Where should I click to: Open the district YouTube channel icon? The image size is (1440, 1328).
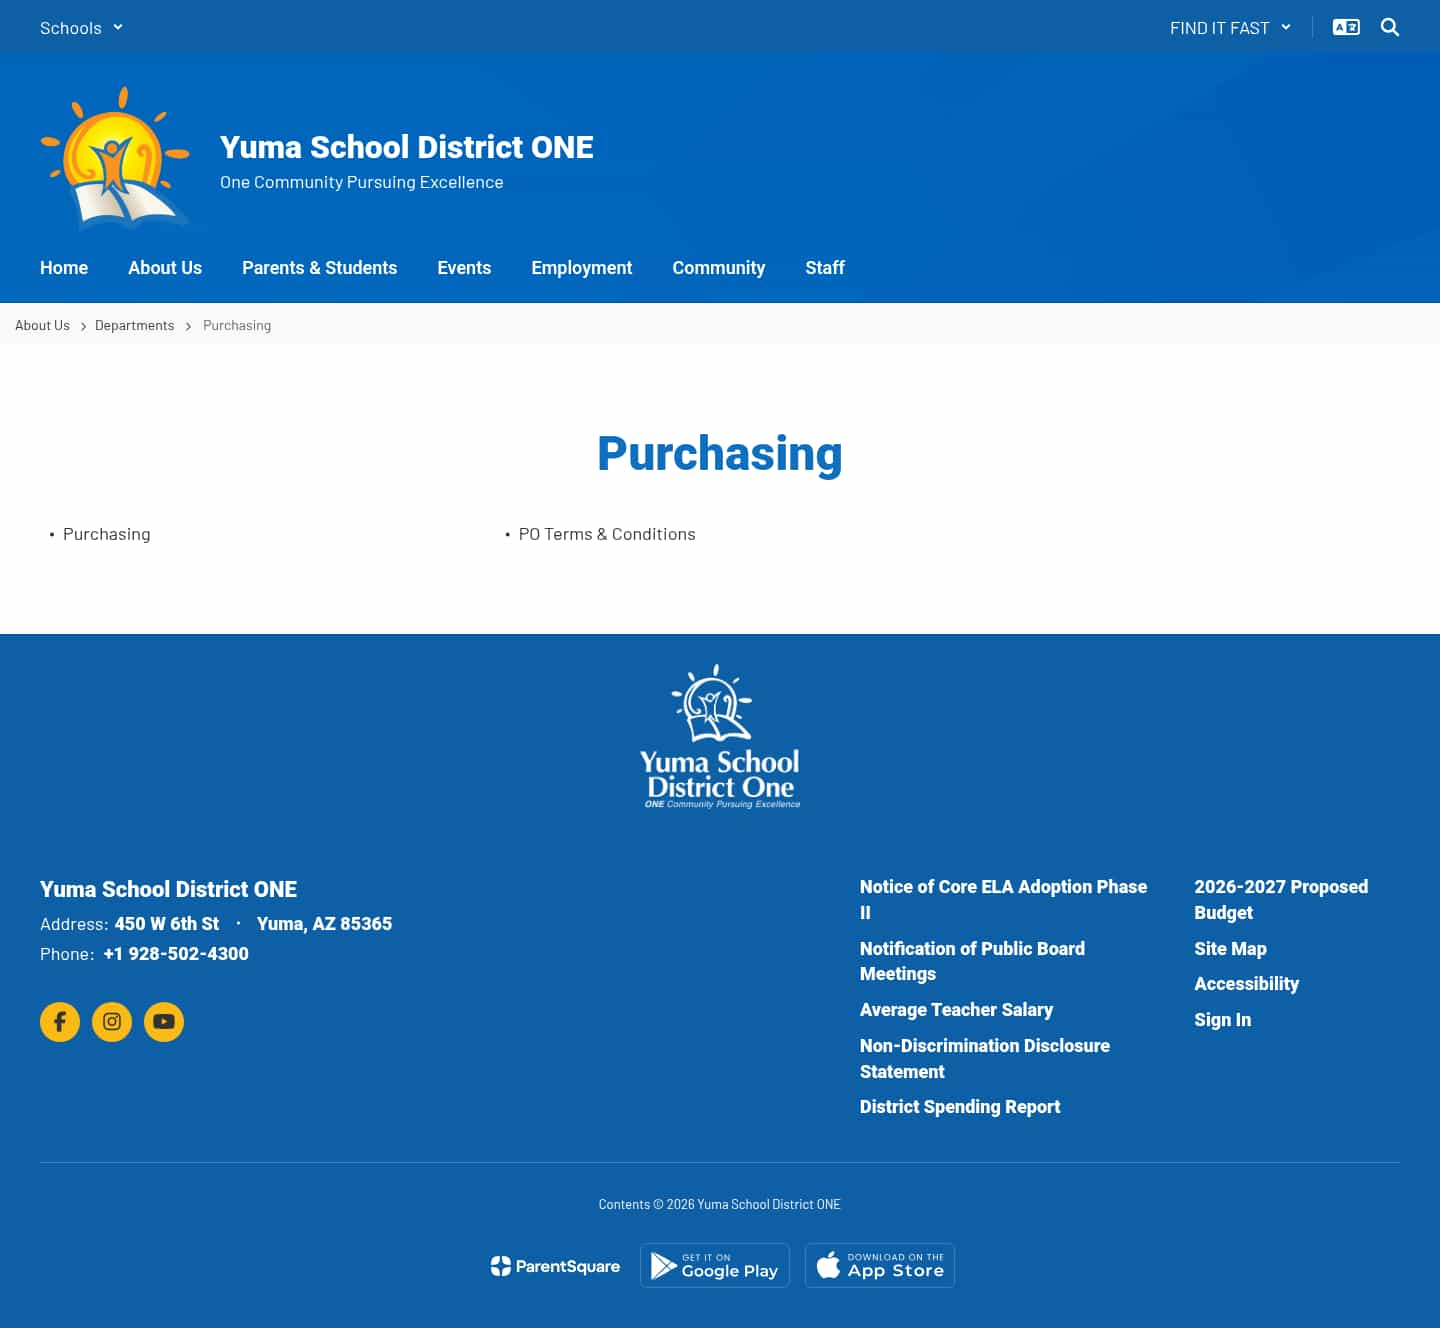[164, 1022]
